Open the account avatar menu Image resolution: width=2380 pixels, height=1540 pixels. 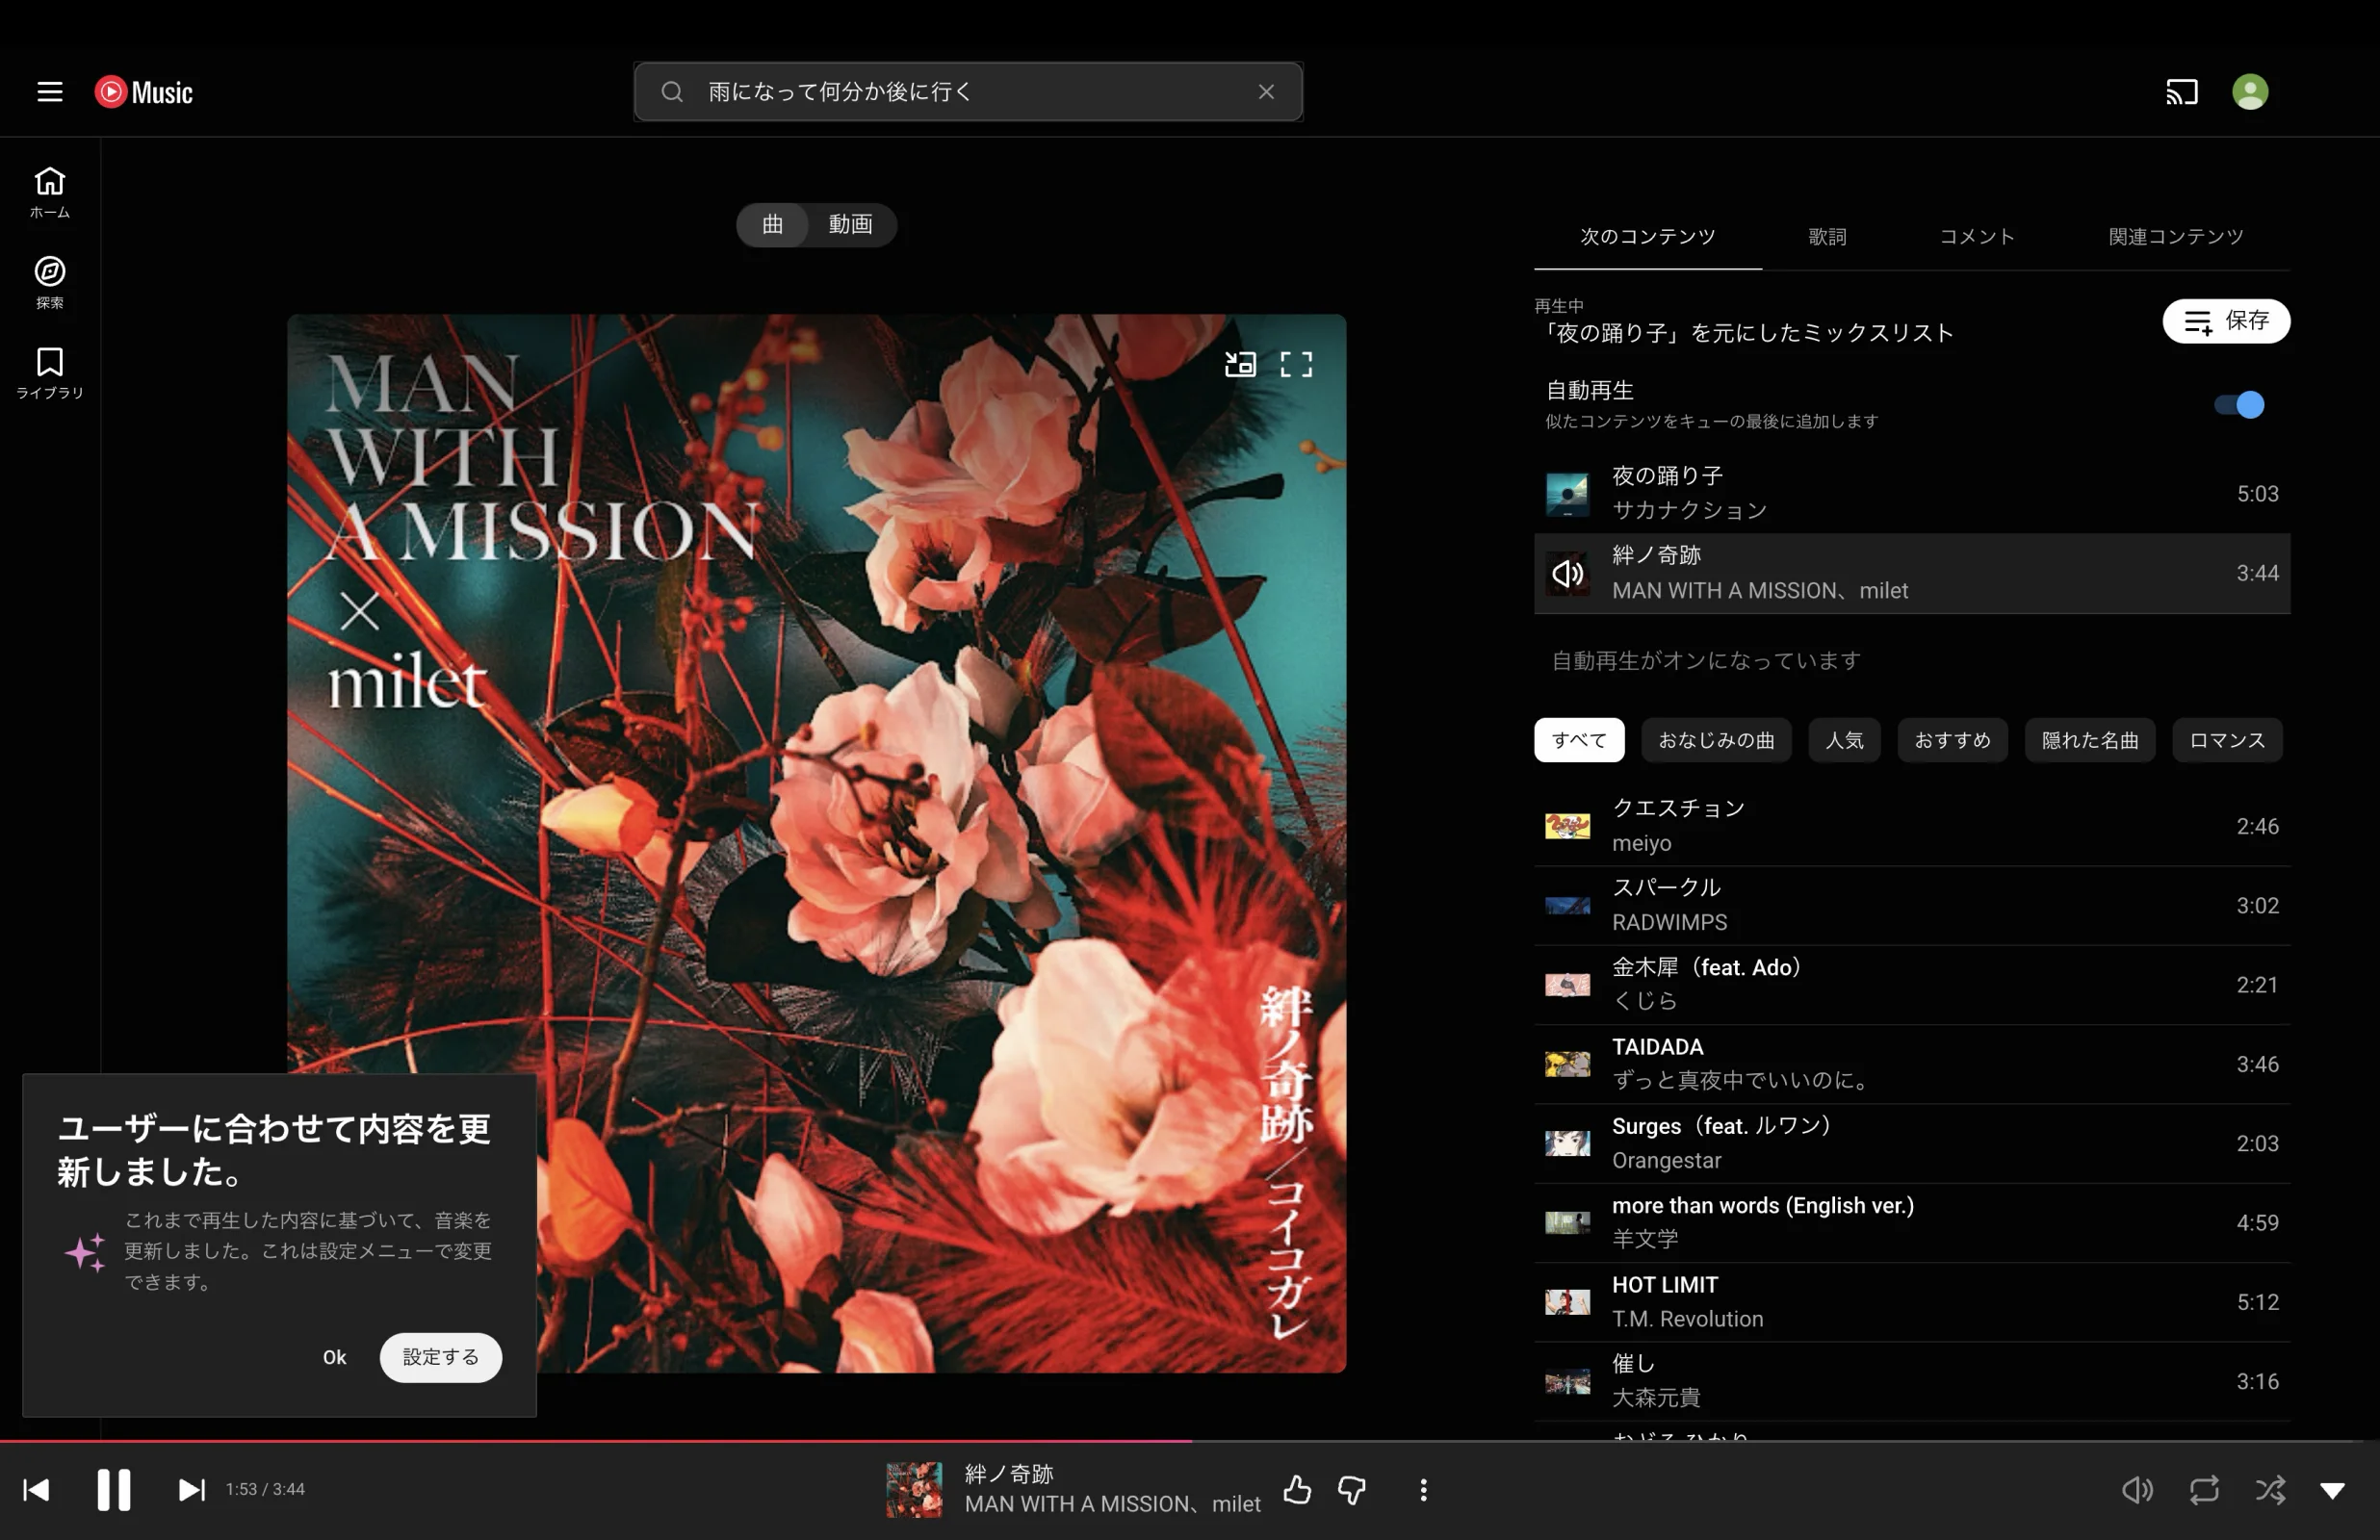tap(2250, 92)
